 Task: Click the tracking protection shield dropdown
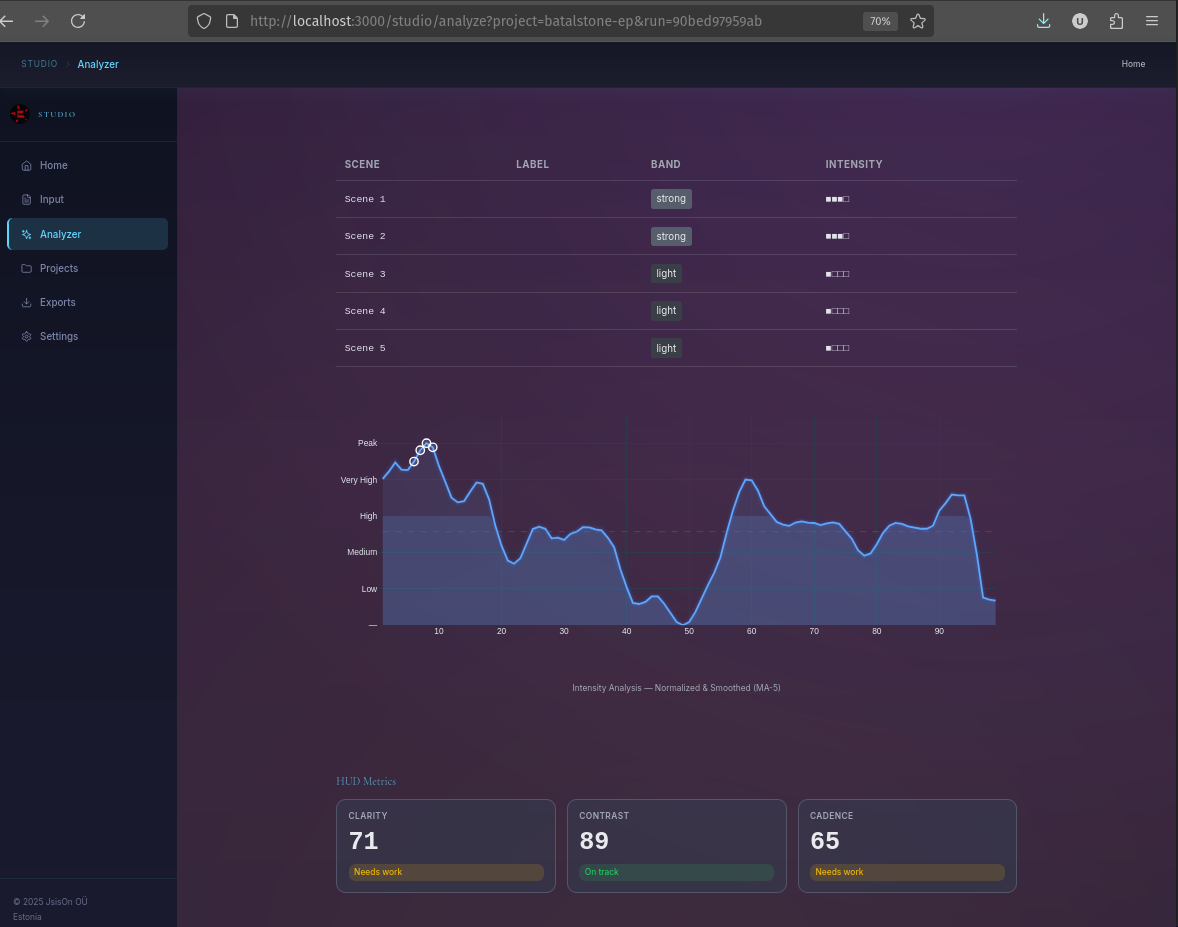tap(203, 20)
